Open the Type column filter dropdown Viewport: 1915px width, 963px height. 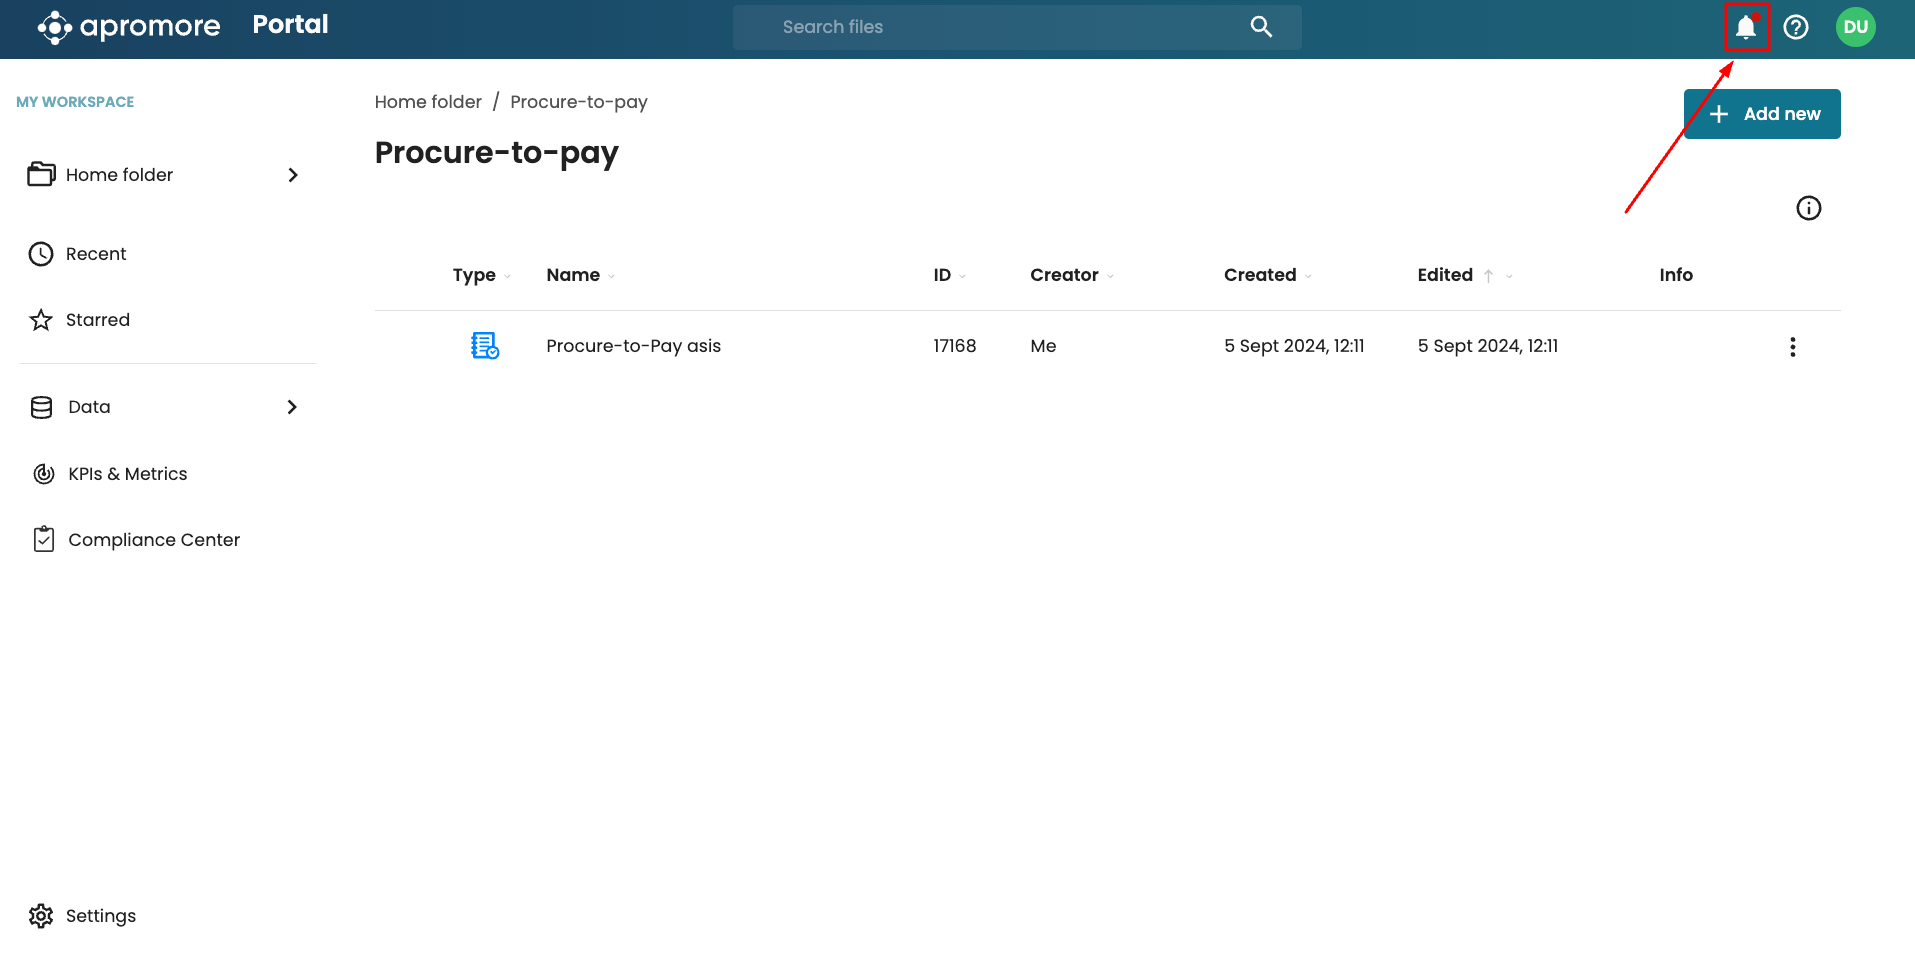508,276
